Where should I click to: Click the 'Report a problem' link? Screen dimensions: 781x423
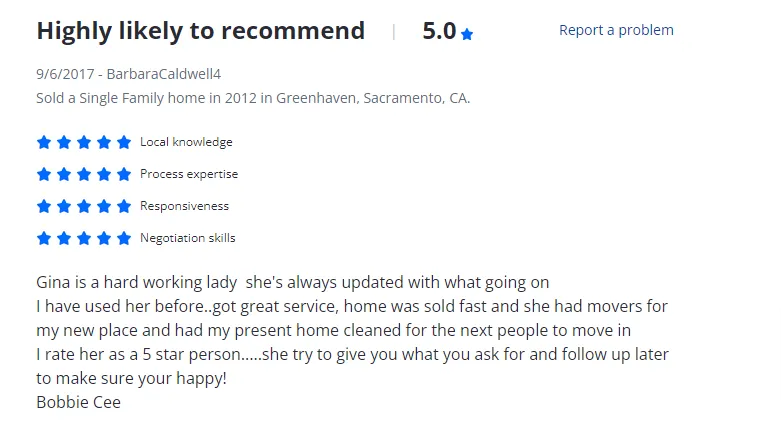616,30
